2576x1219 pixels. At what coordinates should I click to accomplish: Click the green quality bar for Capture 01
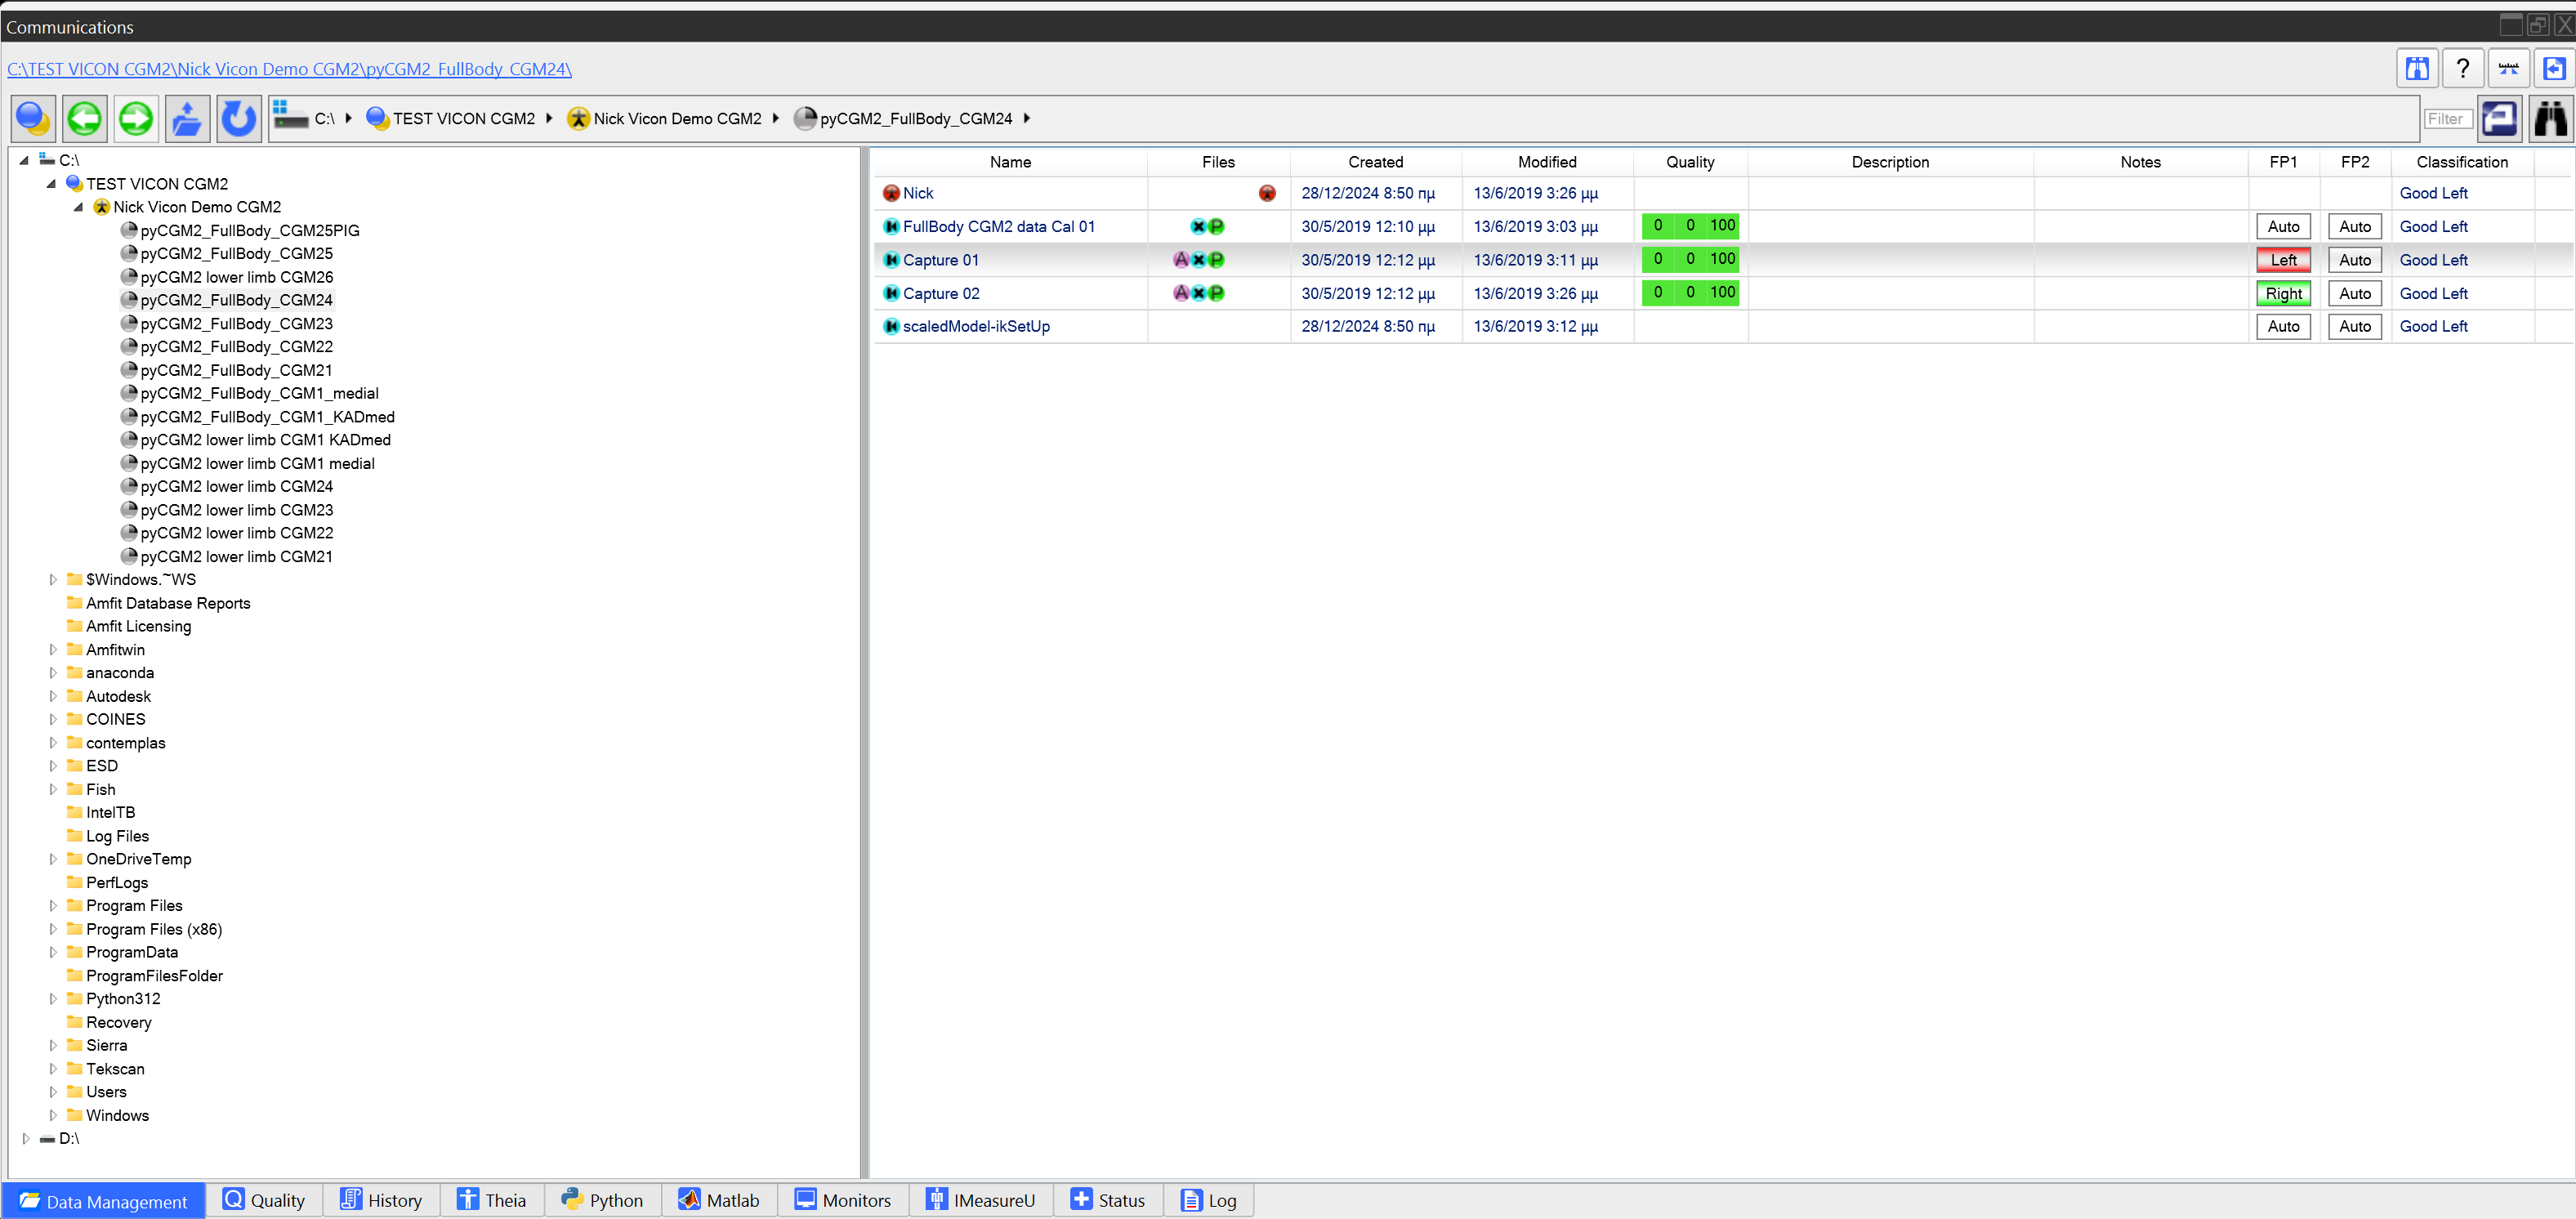pos(1689,260)
